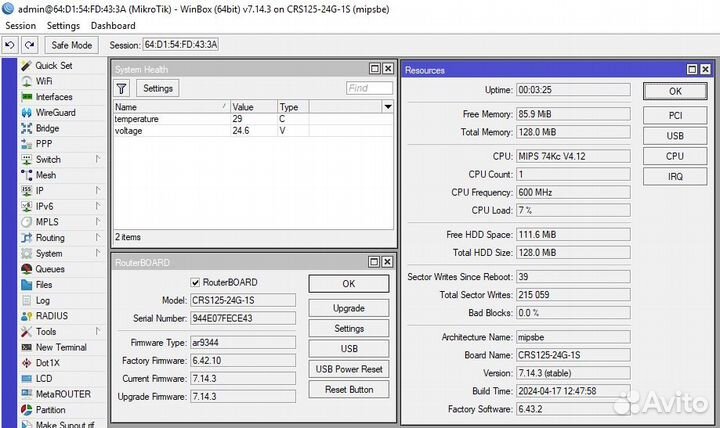This screenshot has height=428, width=720.
Task: Open New Terminal from the sidebar
Action: [61, 347]
